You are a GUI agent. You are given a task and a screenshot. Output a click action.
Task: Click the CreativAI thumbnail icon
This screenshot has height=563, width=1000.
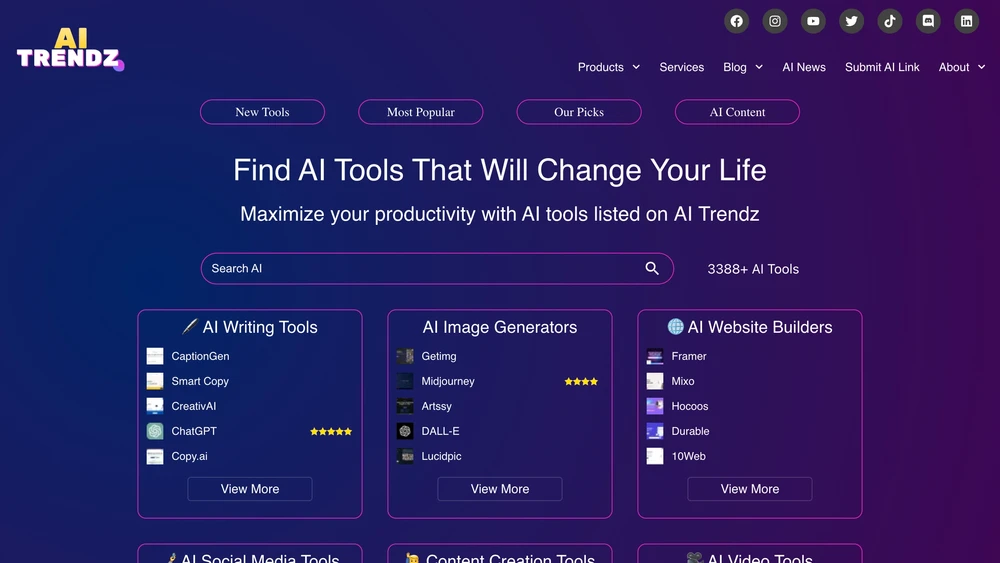coord(155,406)
